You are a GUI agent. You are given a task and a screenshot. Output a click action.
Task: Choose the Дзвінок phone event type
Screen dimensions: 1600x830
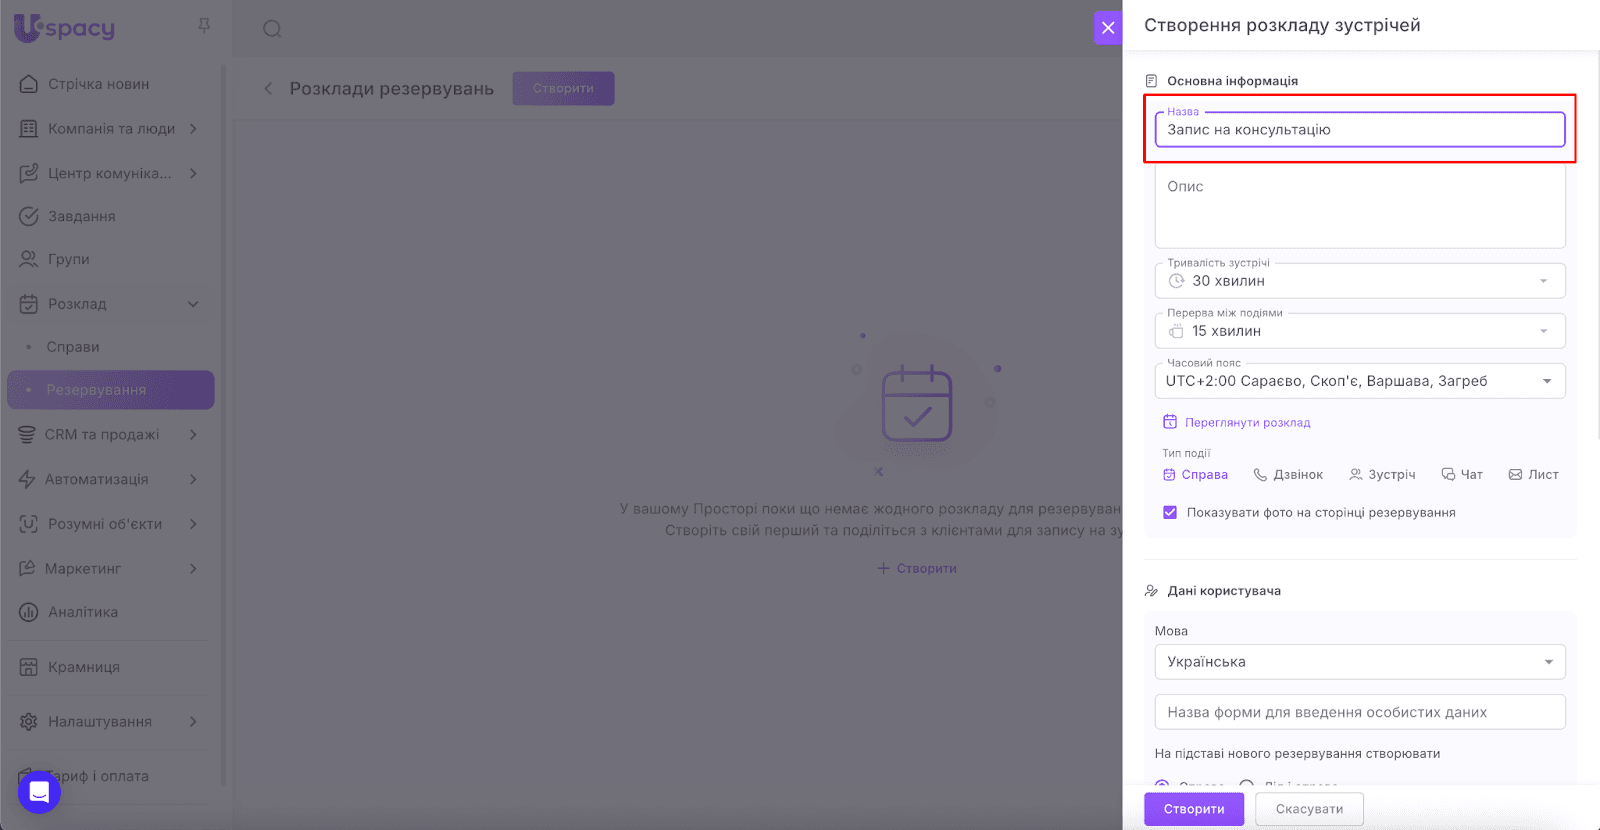(x=1288, y=475)
